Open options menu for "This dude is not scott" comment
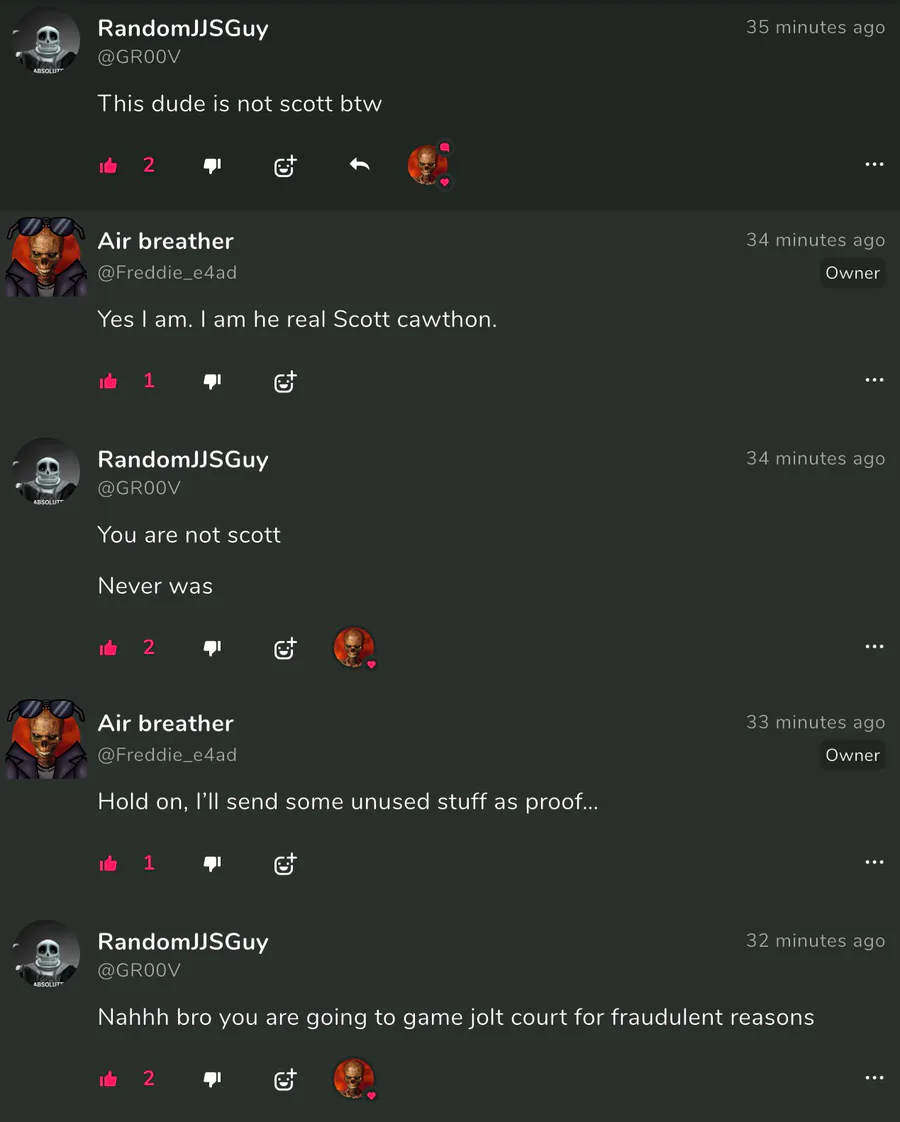This screenshot has width=900, height=1122. pos(874,165)
